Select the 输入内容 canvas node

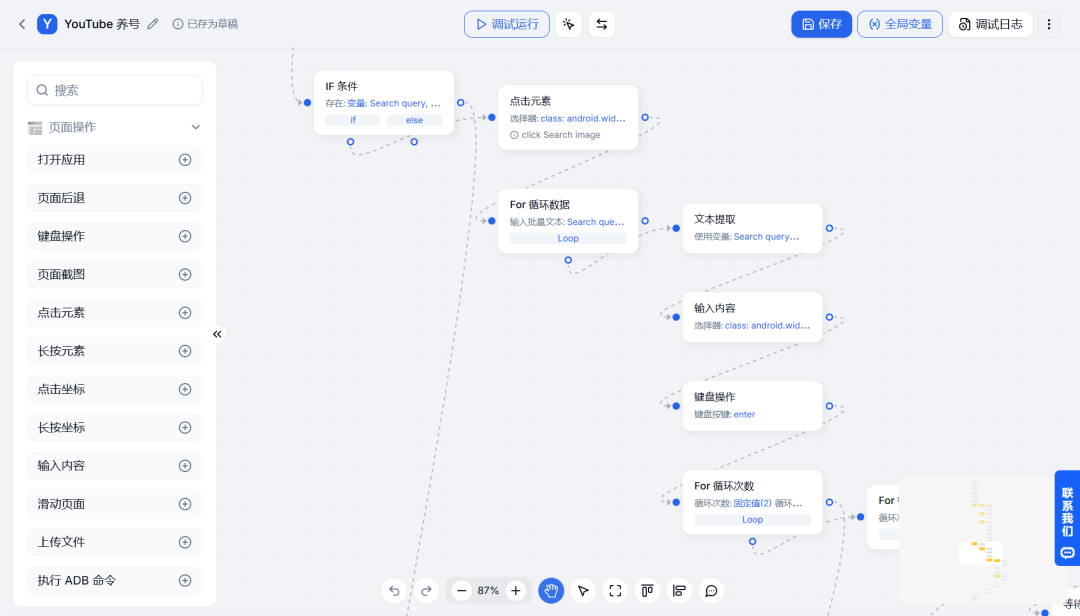click(x=752, y=317)
